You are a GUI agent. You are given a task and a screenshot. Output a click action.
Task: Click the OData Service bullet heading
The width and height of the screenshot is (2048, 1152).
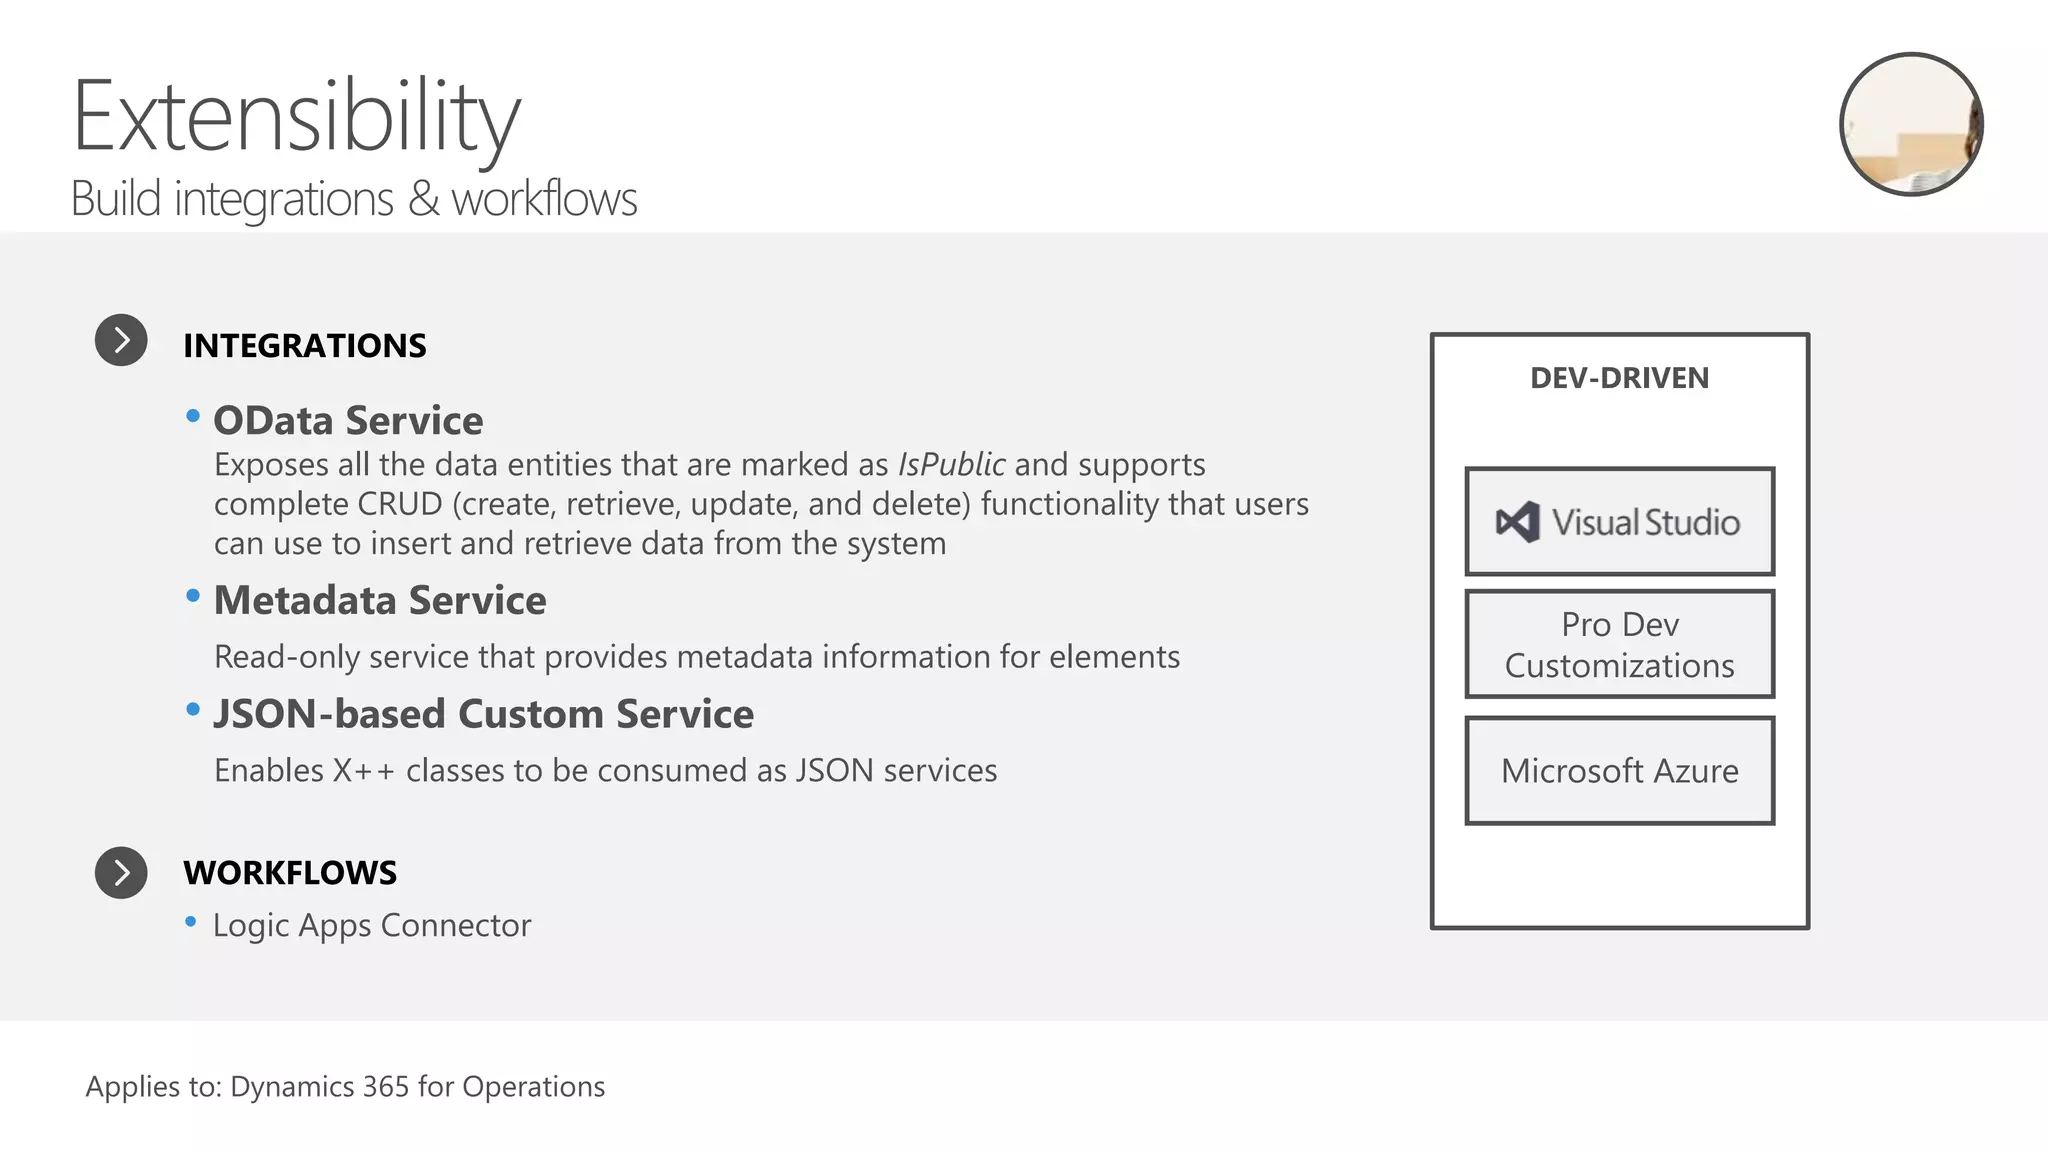(x=348, y=420)
